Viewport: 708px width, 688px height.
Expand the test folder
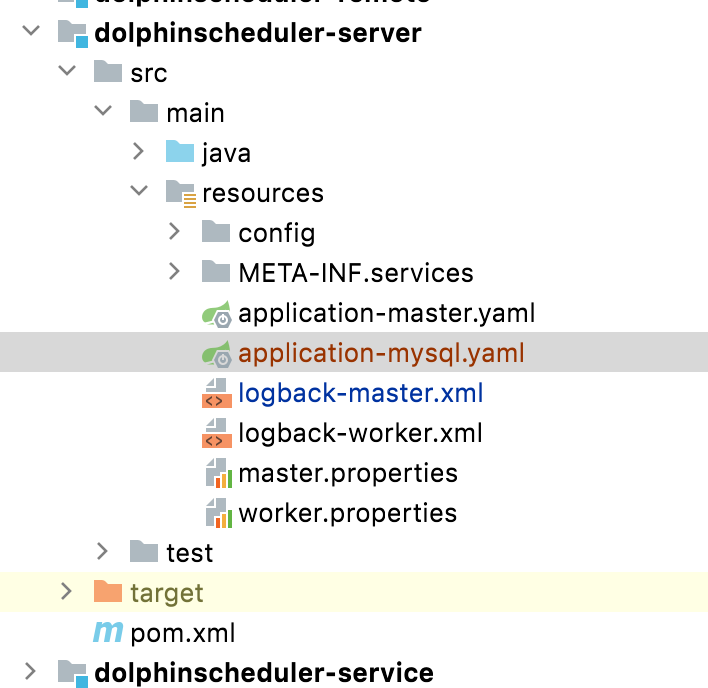coord(103,552)
